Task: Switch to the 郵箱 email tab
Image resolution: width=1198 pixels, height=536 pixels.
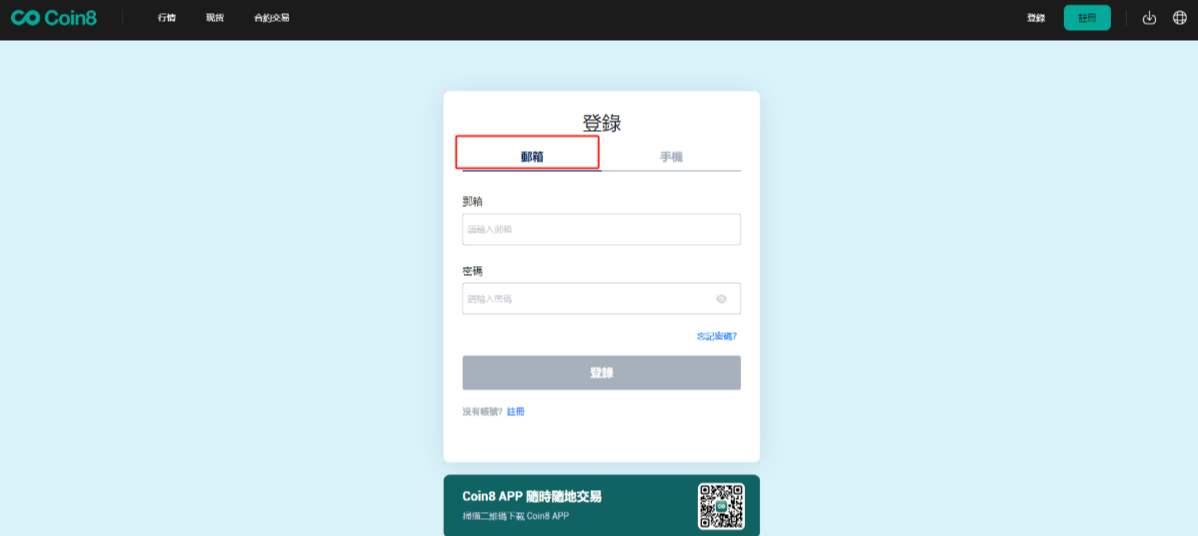Action: [532, 157]
